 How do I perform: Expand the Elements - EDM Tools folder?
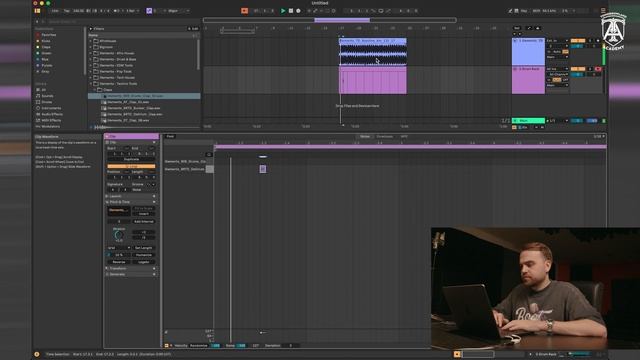tap(91, 65)
